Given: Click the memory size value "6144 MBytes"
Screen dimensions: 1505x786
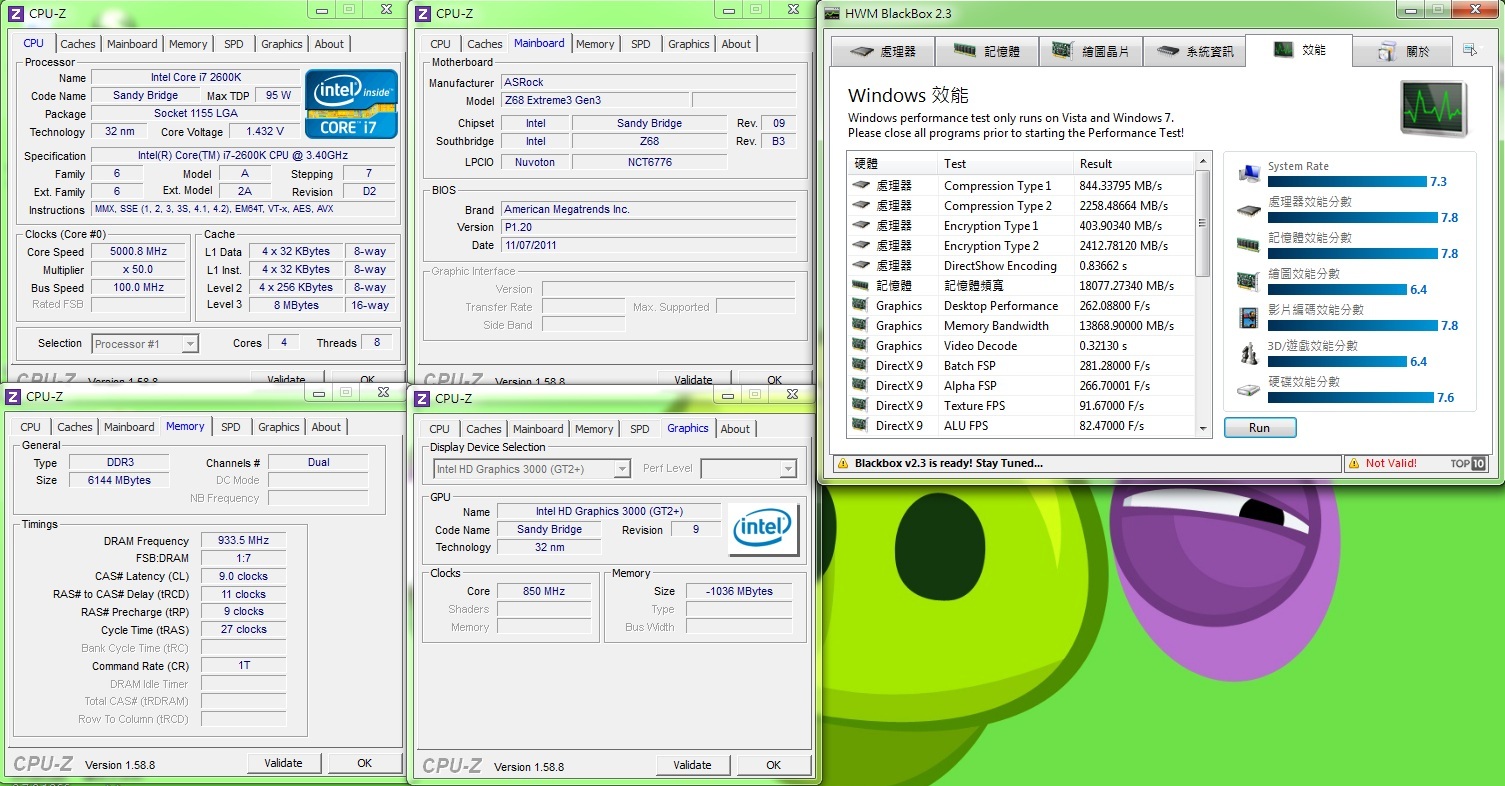Looking at the screenshot, I should (x=119, y=480).
